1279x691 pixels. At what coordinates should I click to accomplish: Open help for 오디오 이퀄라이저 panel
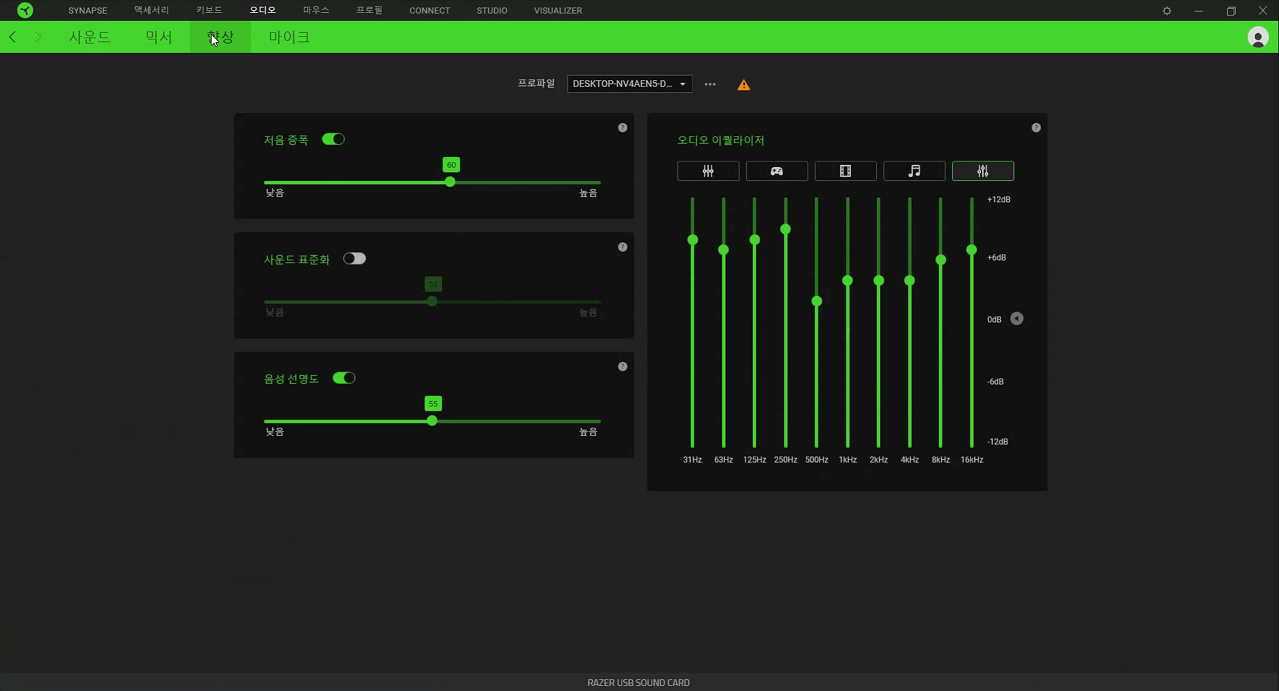(1036, 128)
